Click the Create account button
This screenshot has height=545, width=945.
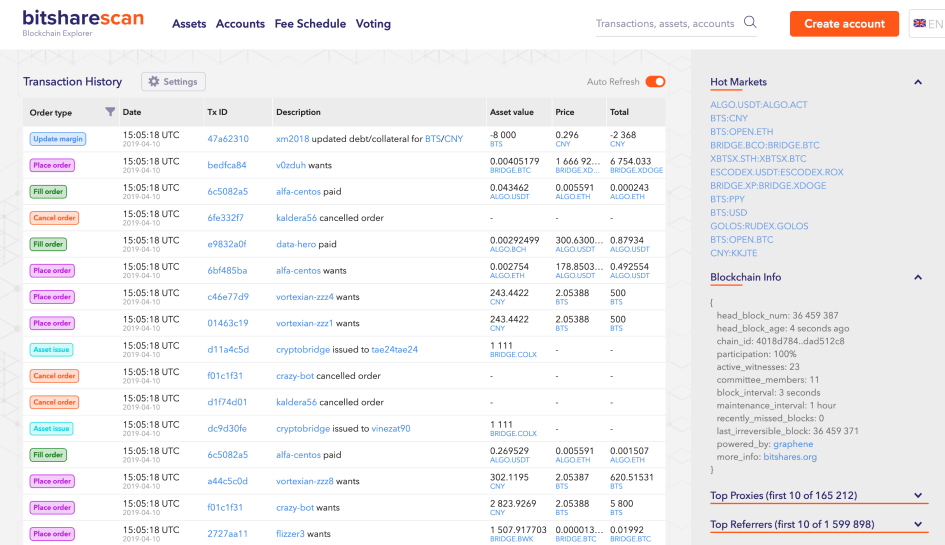tap(844, 24)
